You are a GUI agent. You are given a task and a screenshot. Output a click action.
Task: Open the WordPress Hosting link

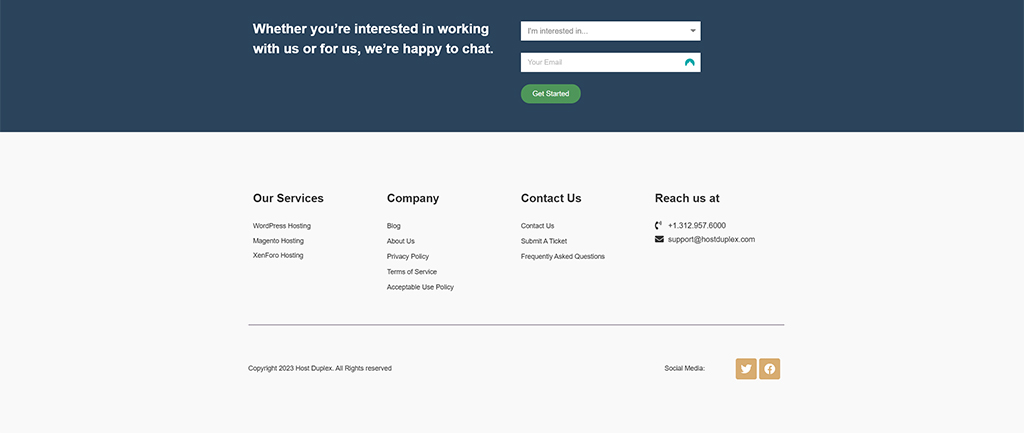(x=282, y=226)
